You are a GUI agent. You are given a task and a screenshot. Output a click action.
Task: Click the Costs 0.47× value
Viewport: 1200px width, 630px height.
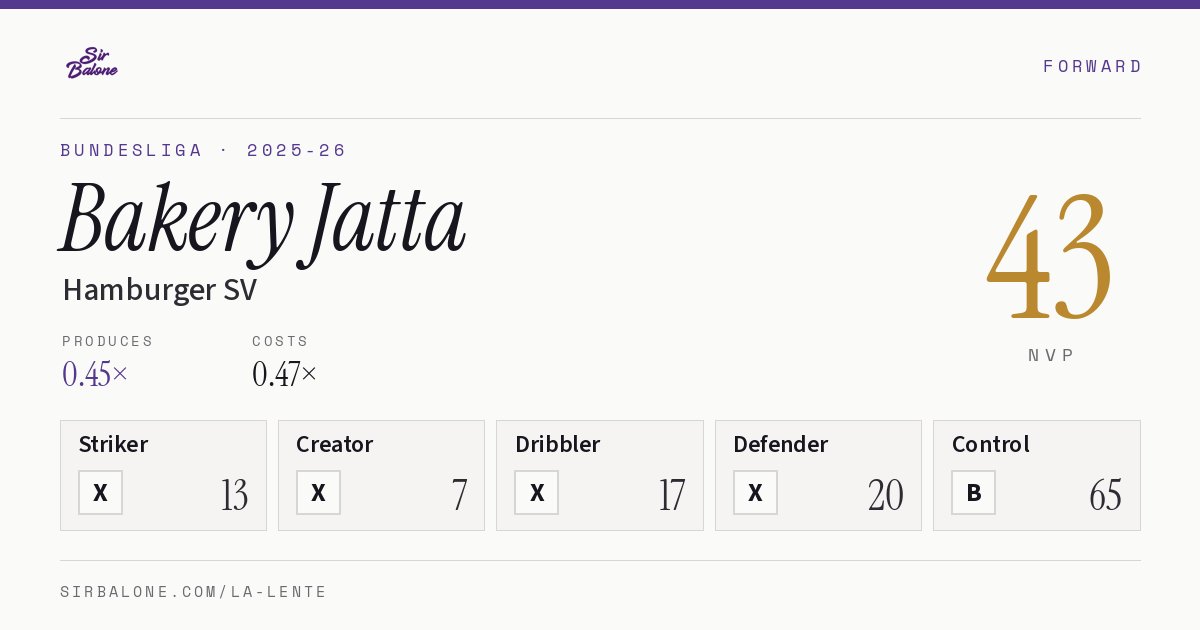coord(285,374)
